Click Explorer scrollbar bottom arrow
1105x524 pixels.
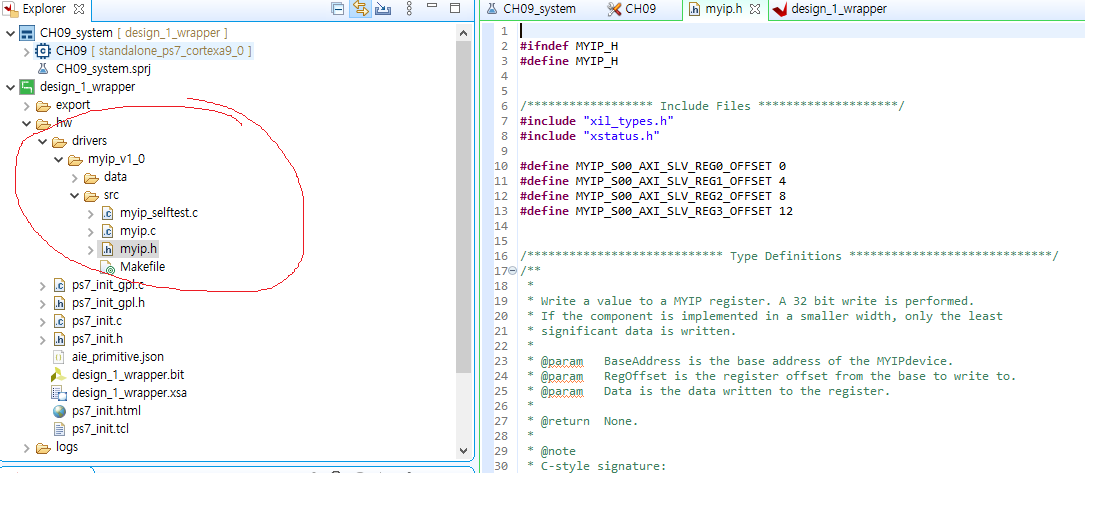pyautogui.click(x=463, y=450)
